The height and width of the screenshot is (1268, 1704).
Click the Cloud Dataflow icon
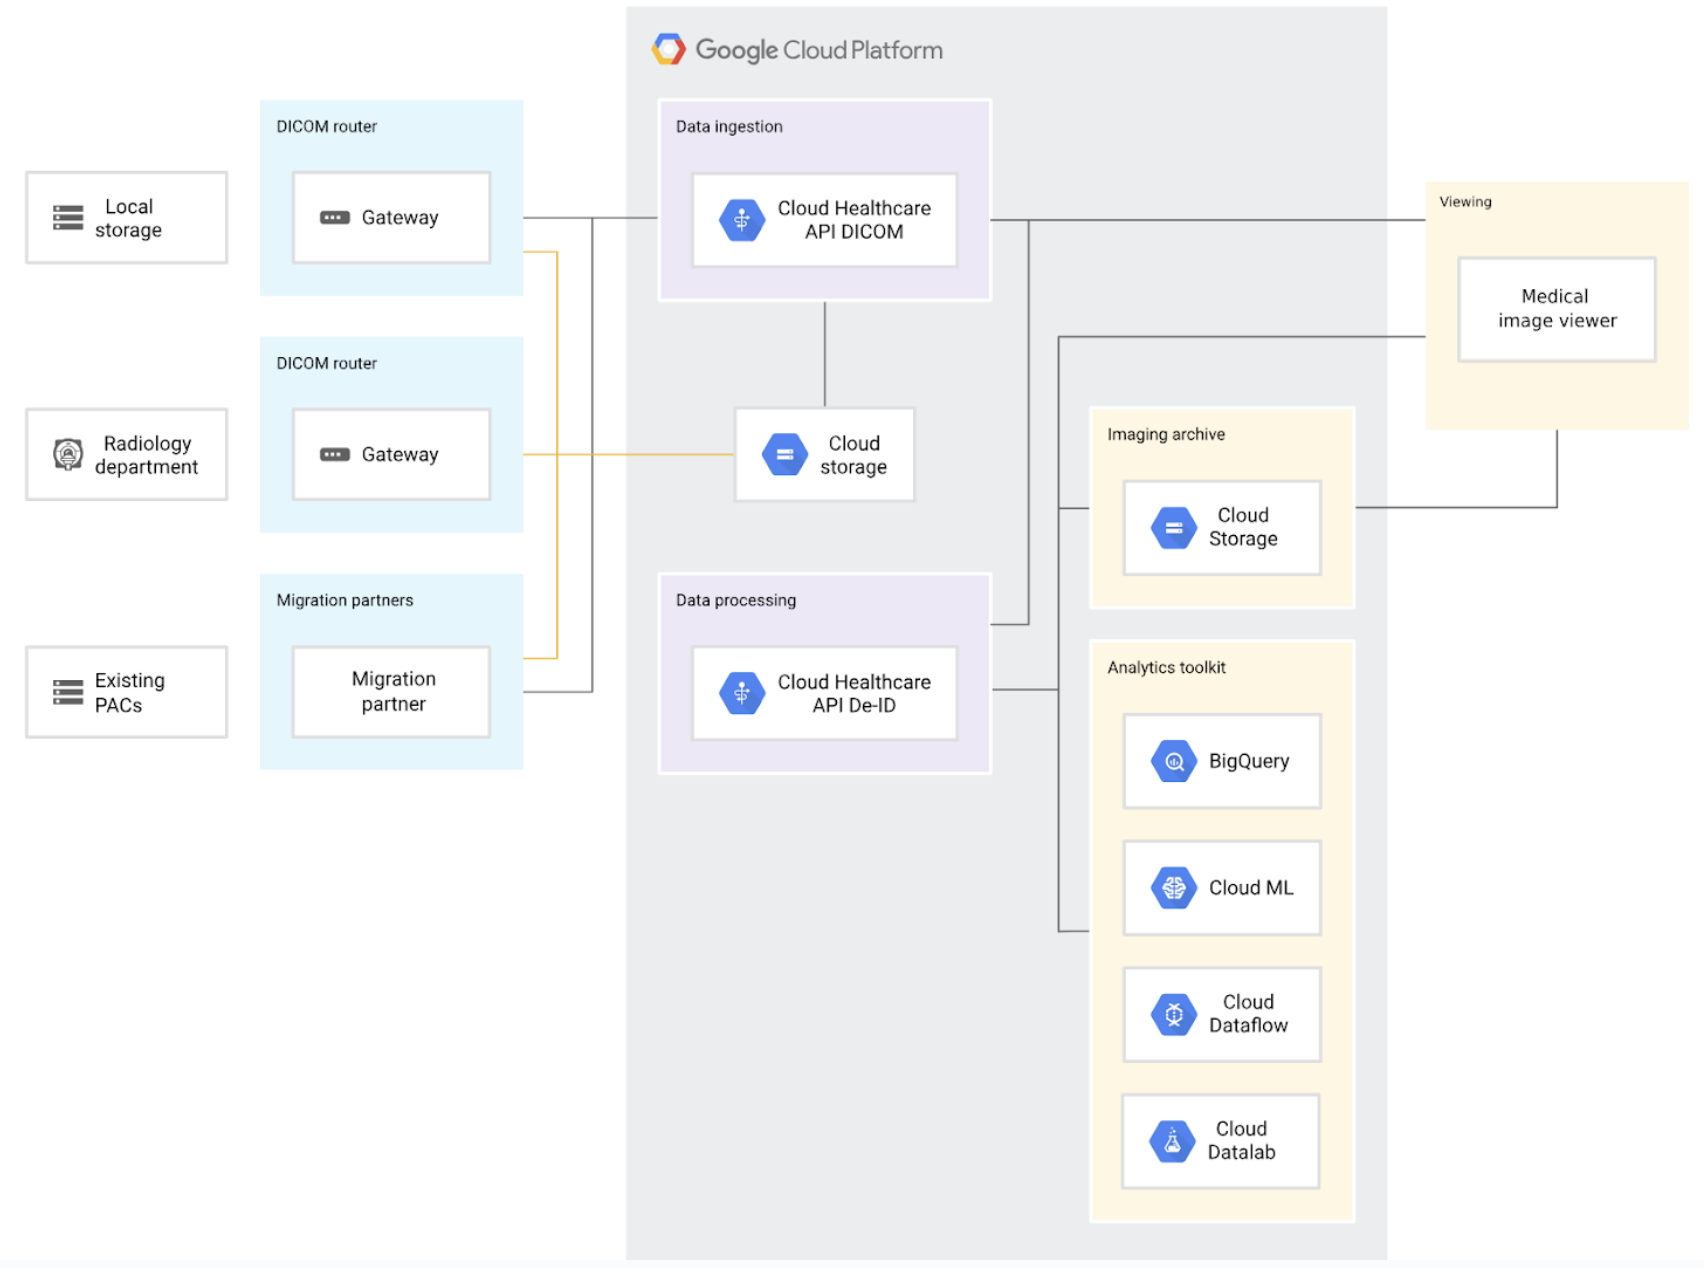pyautogui.click(x=1174, y=1014)
